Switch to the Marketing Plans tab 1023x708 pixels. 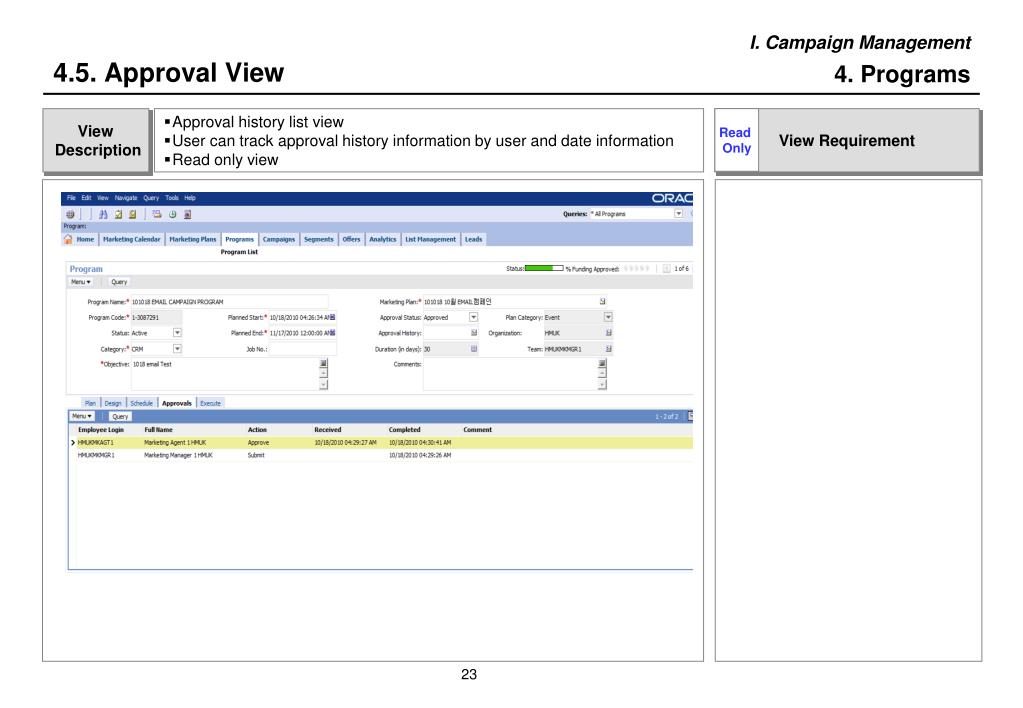pos(192,239)
